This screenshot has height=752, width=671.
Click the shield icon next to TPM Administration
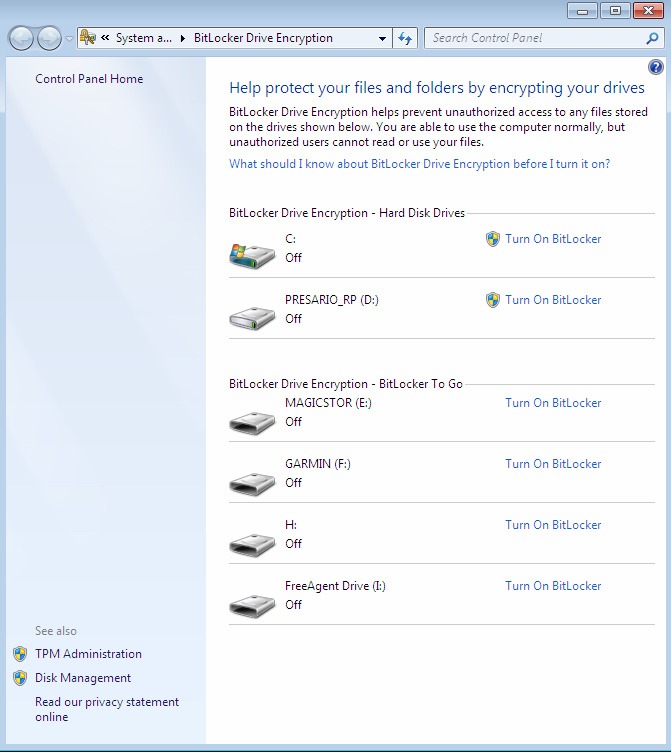click(x=20, y=654)
